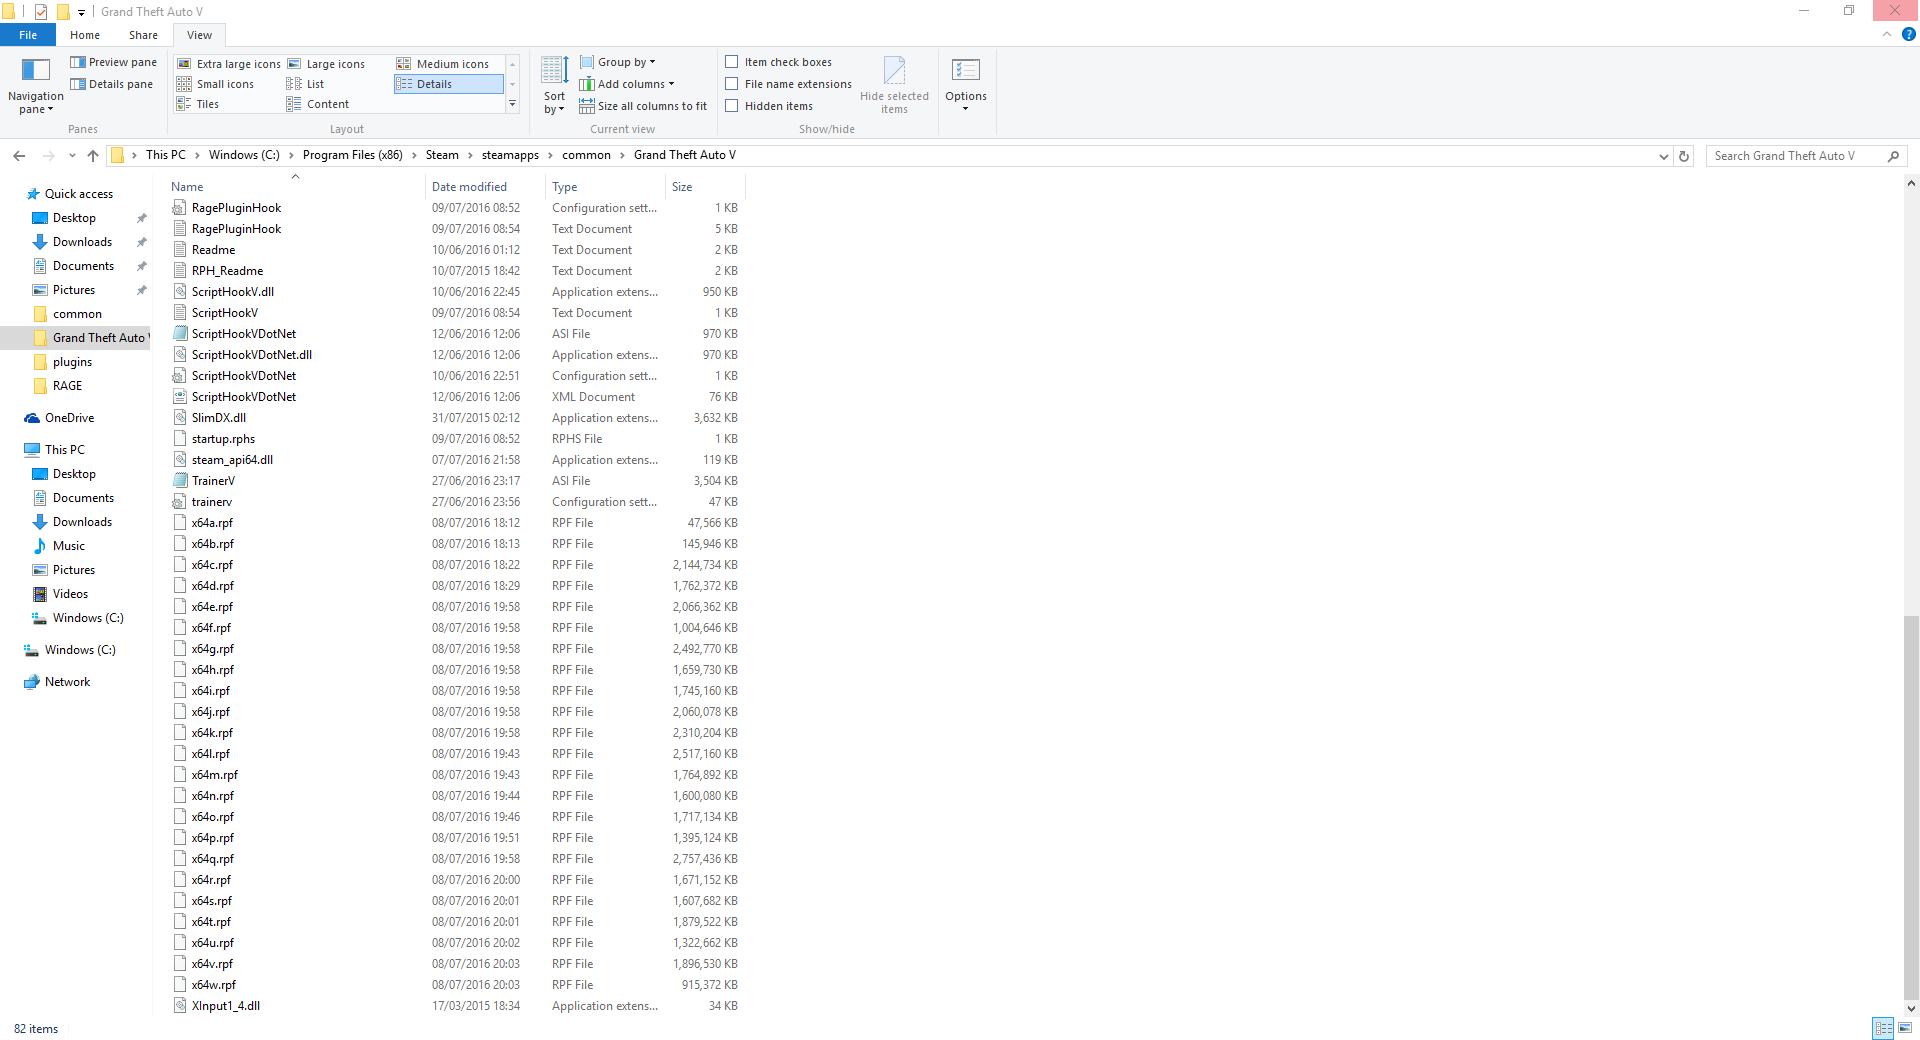Switch to Small icons layout

coord(216,84)
